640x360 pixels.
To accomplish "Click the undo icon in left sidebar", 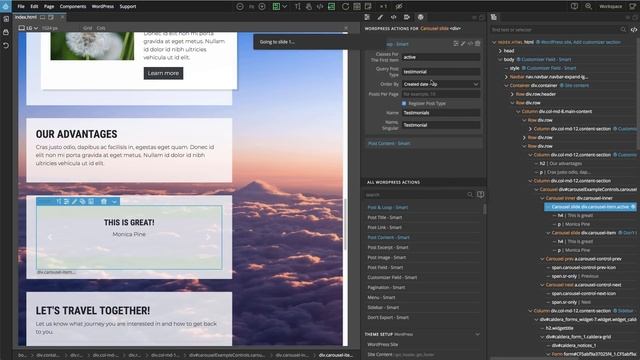I will 6,45.
